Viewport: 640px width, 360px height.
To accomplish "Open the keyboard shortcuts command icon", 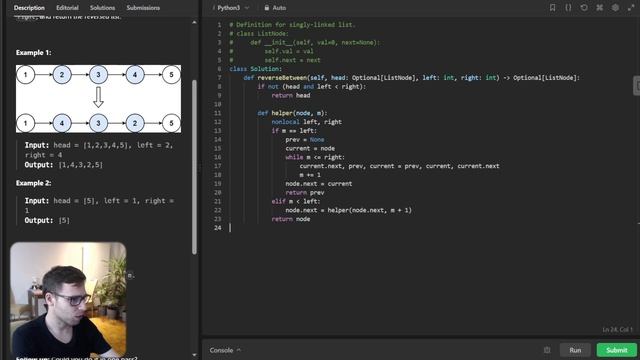I will 600,8.
